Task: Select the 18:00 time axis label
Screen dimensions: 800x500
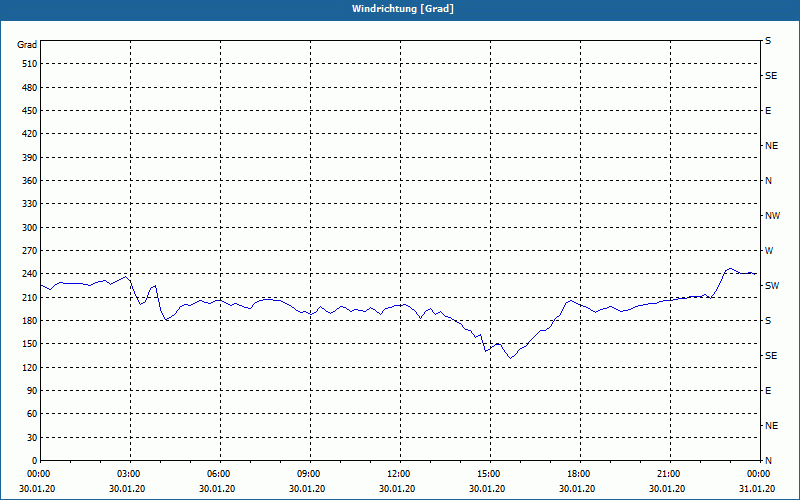Action: (577, 473)
